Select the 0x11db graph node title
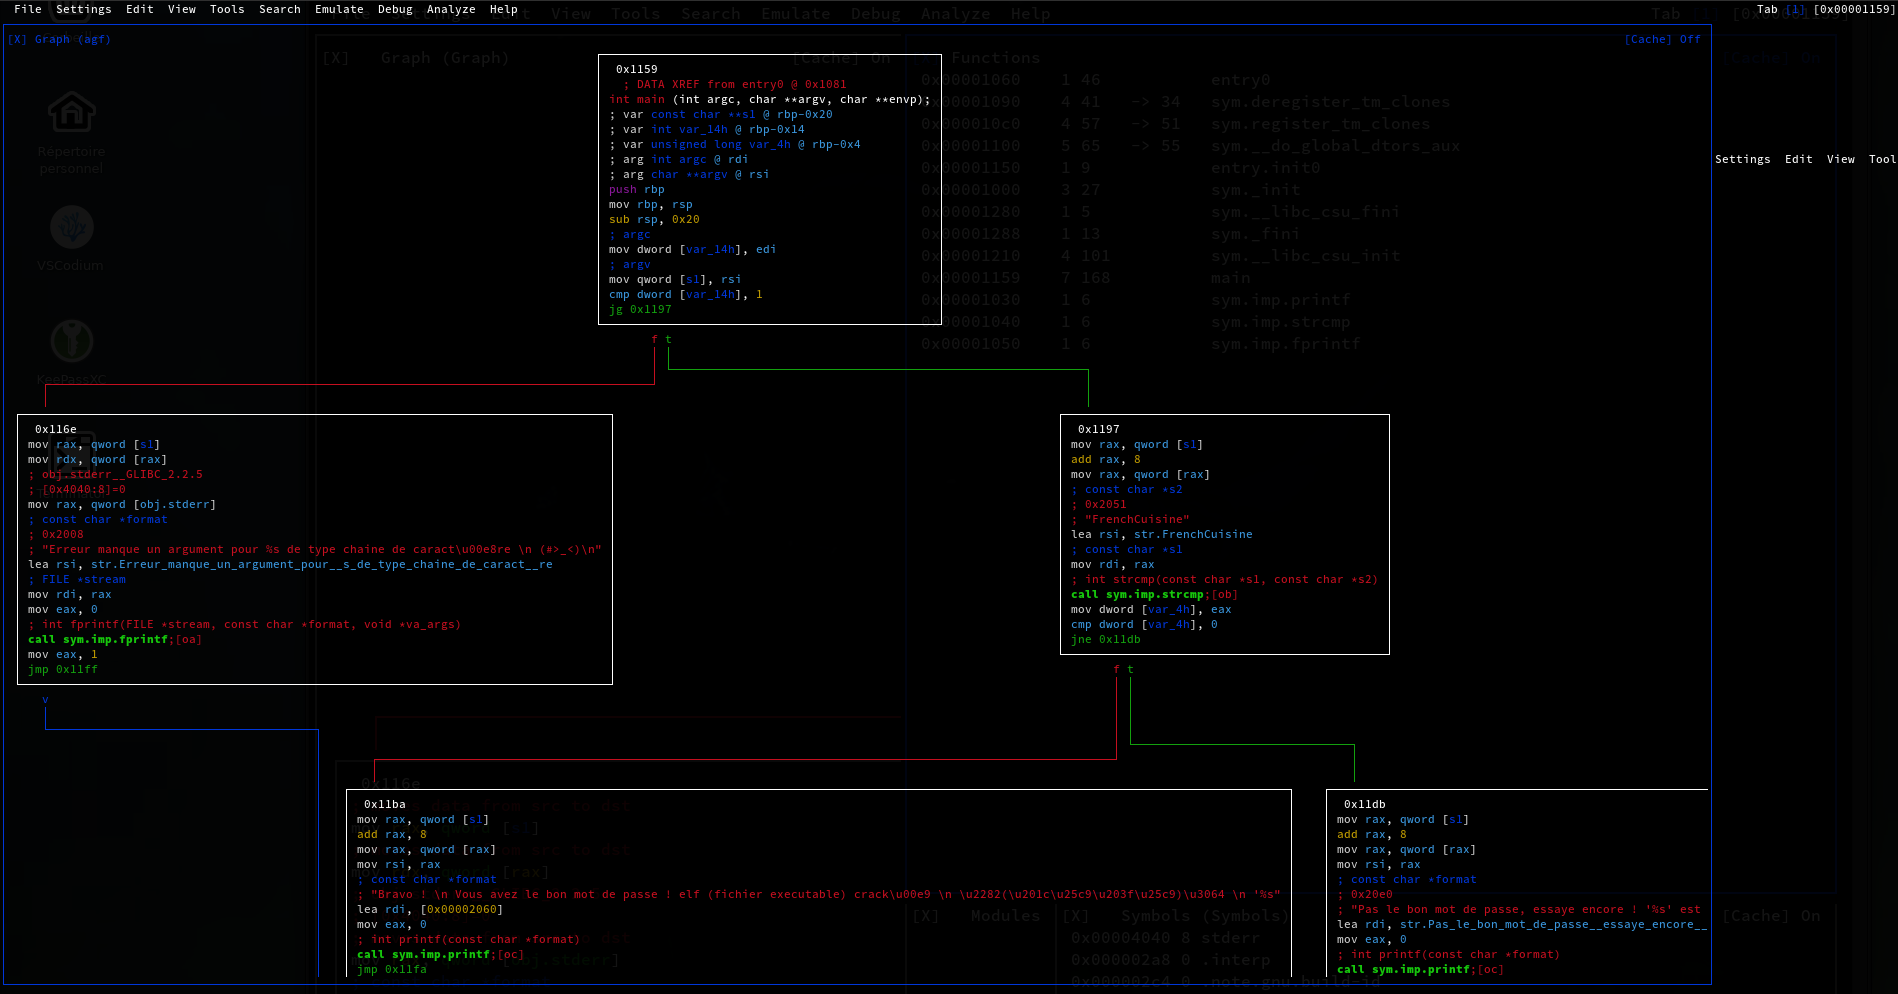This screenshot has height=994, width=1898. point(1365,804)
